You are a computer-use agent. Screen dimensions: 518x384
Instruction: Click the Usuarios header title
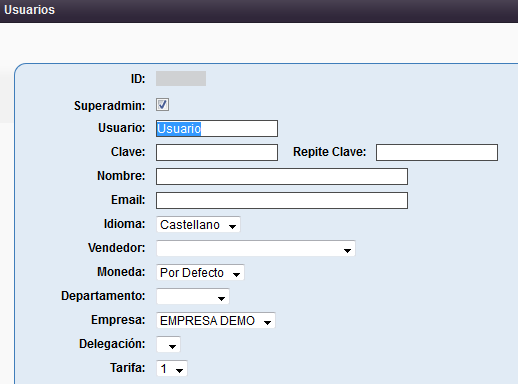tap(29, 10)
